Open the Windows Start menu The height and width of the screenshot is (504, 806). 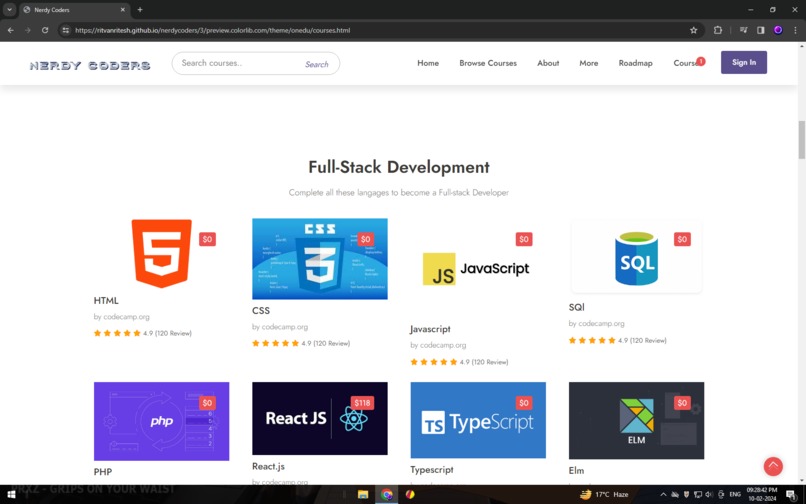11,495
